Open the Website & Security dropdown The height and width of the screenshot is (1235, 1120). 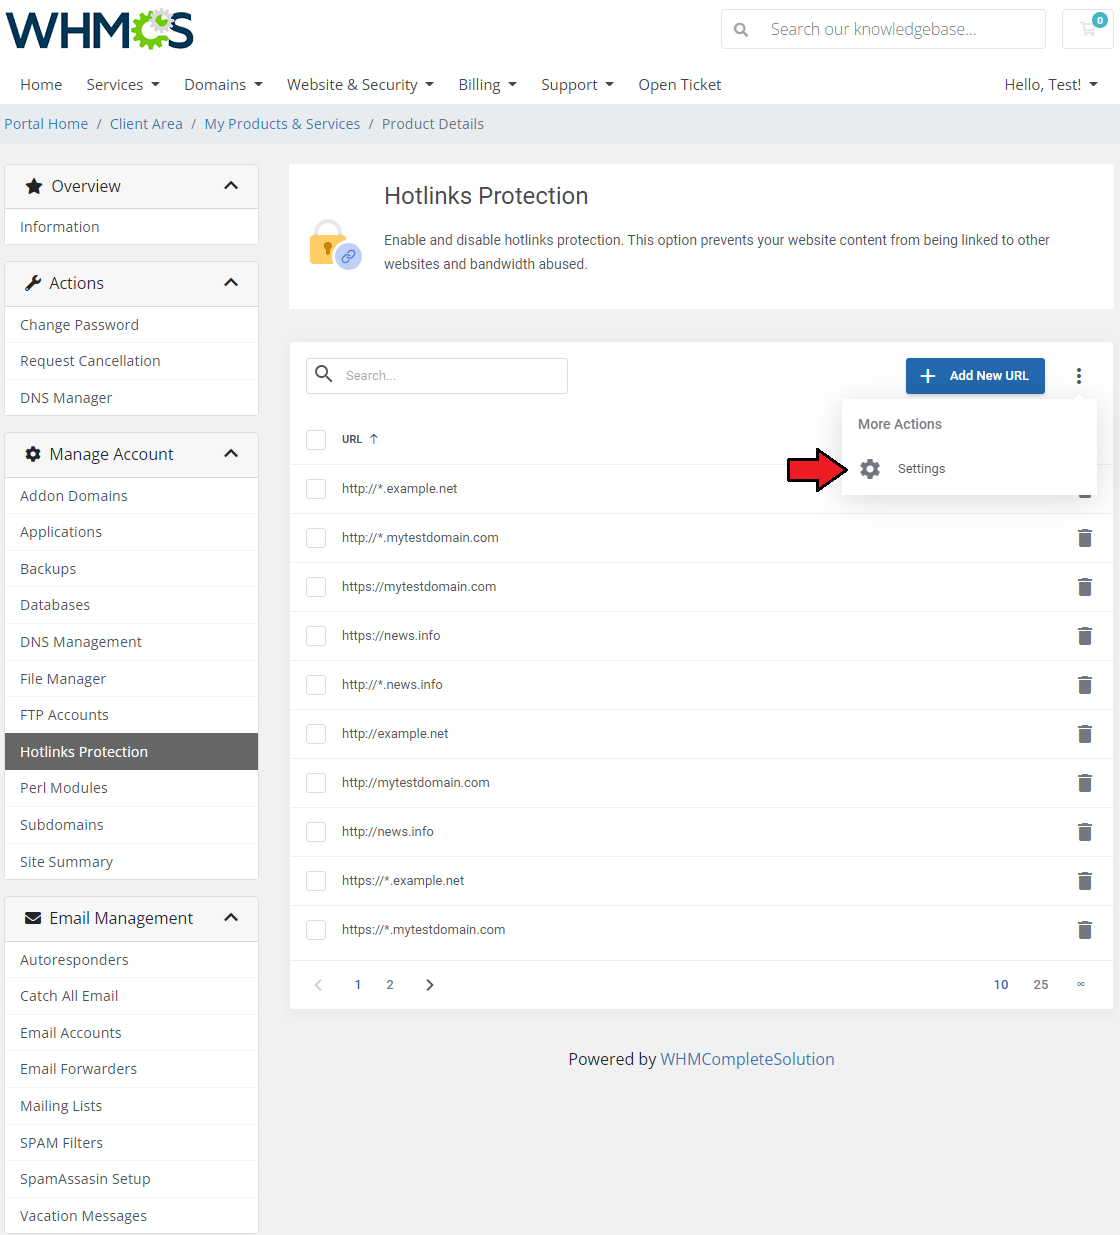pyautogui.click(x=360, y=85)
